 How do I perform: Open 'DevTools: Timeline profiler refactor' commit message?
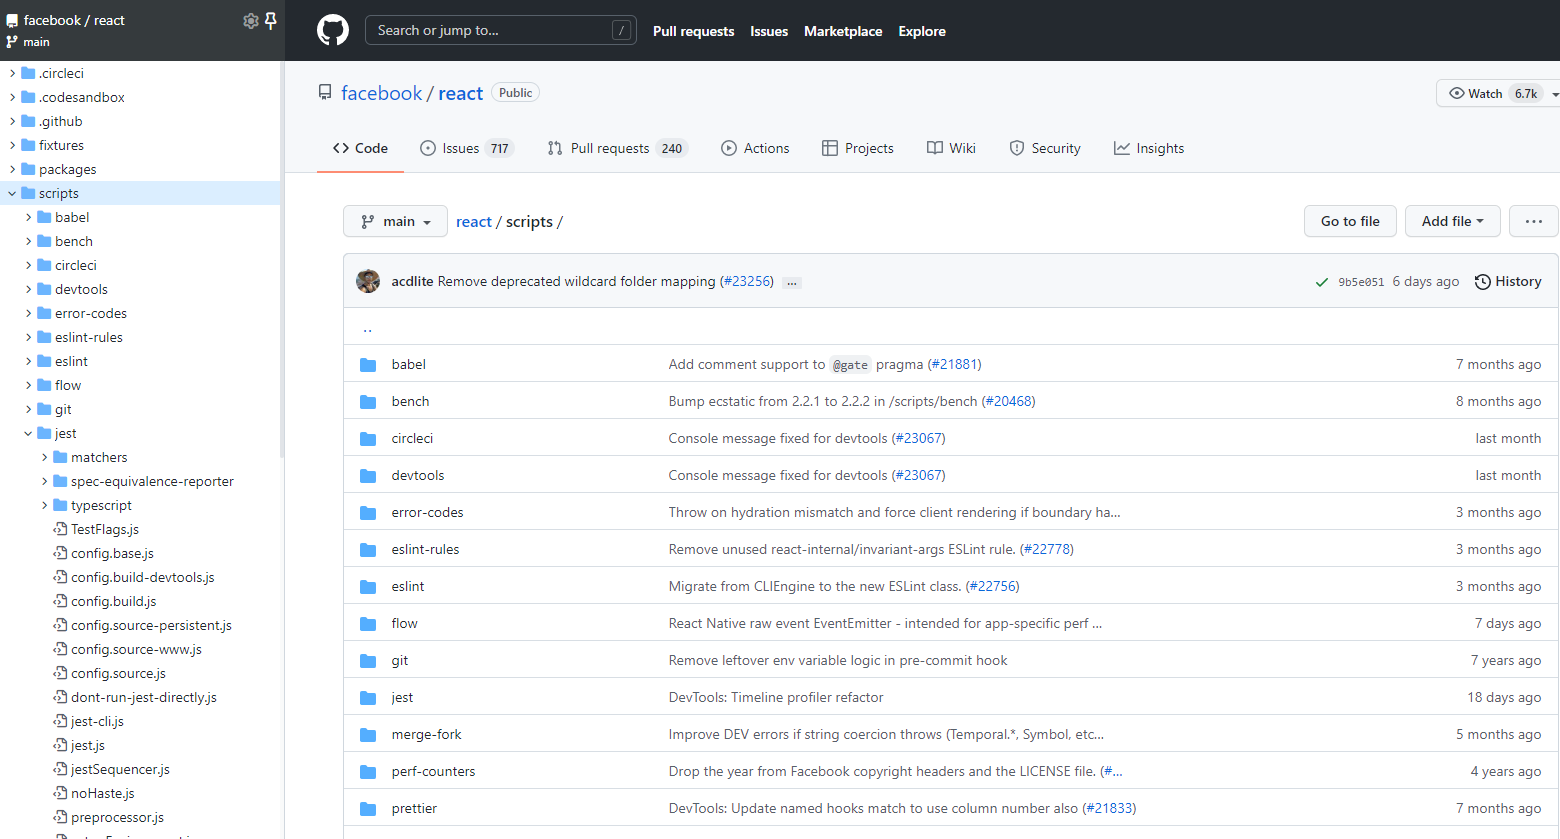tap(776, 697)
